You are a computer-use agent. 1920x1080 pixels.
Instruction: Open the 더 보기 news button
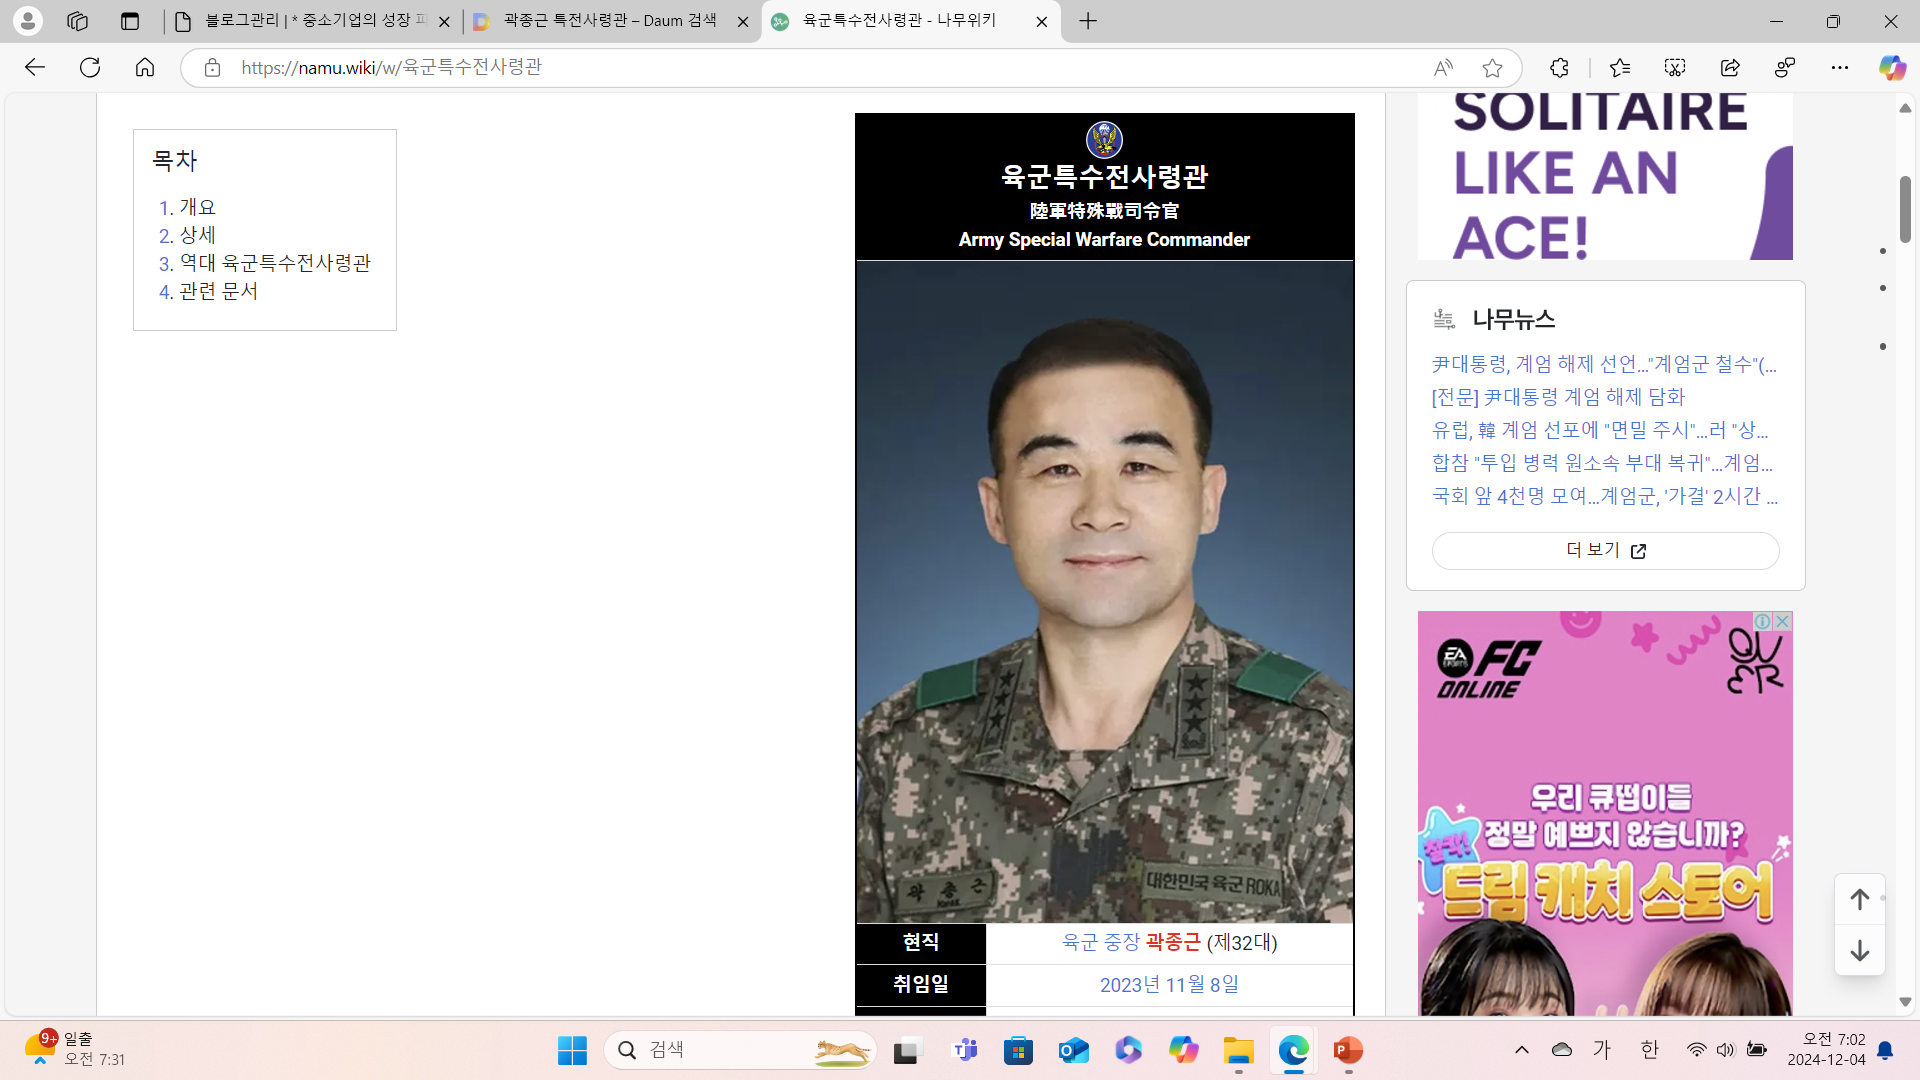1605,551
